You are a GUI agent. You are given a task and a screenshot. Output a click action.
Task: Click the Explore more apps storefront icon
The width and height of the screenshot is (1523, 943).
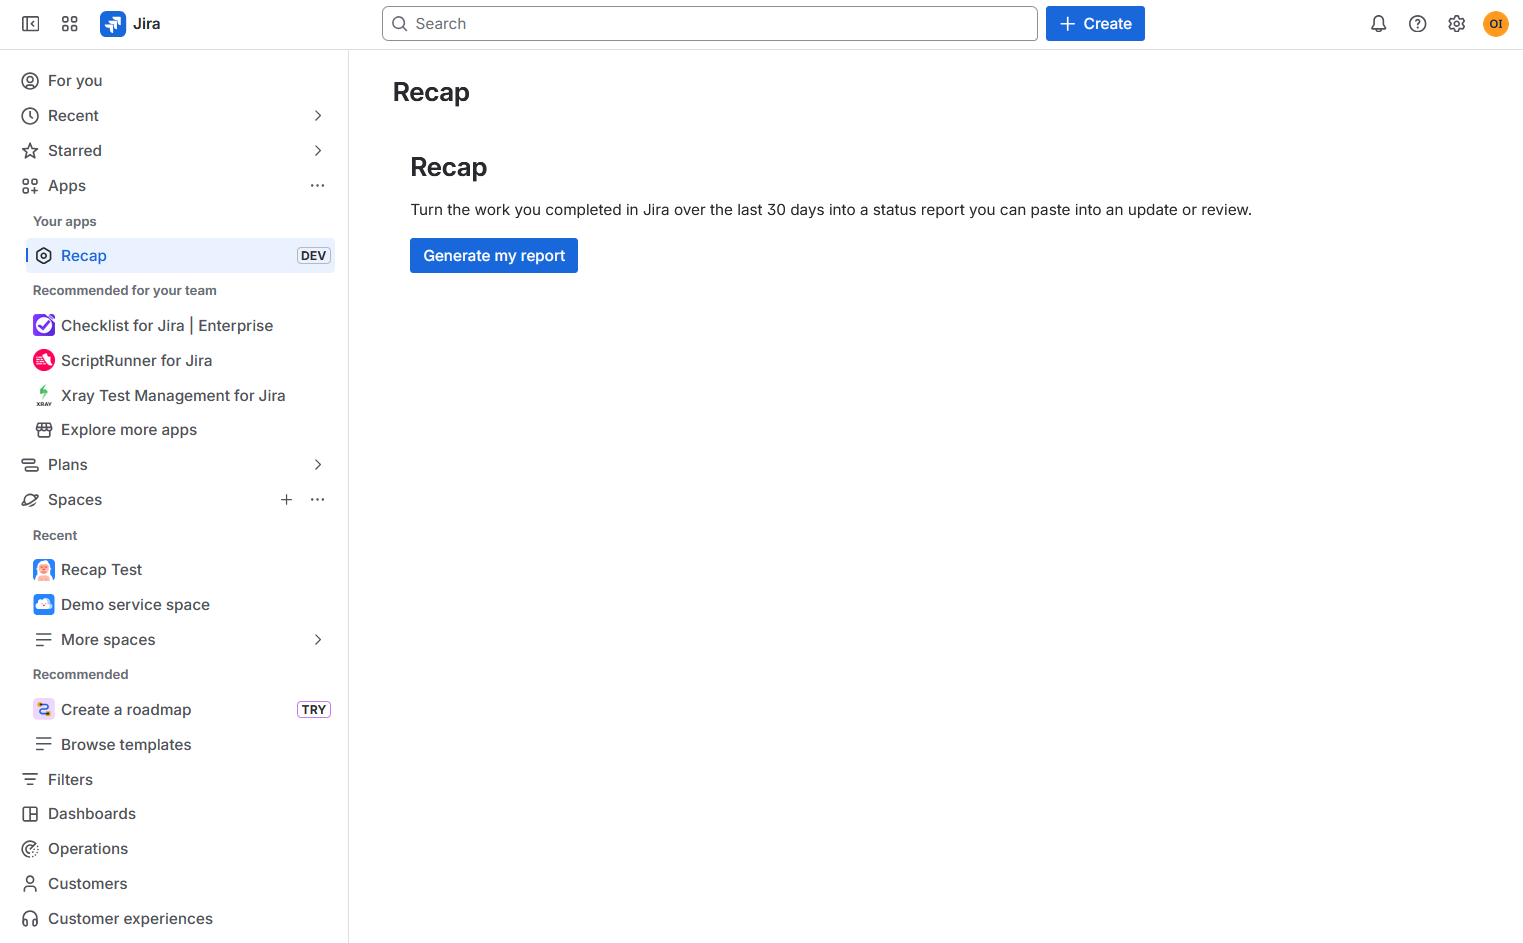tap(44, 430)
